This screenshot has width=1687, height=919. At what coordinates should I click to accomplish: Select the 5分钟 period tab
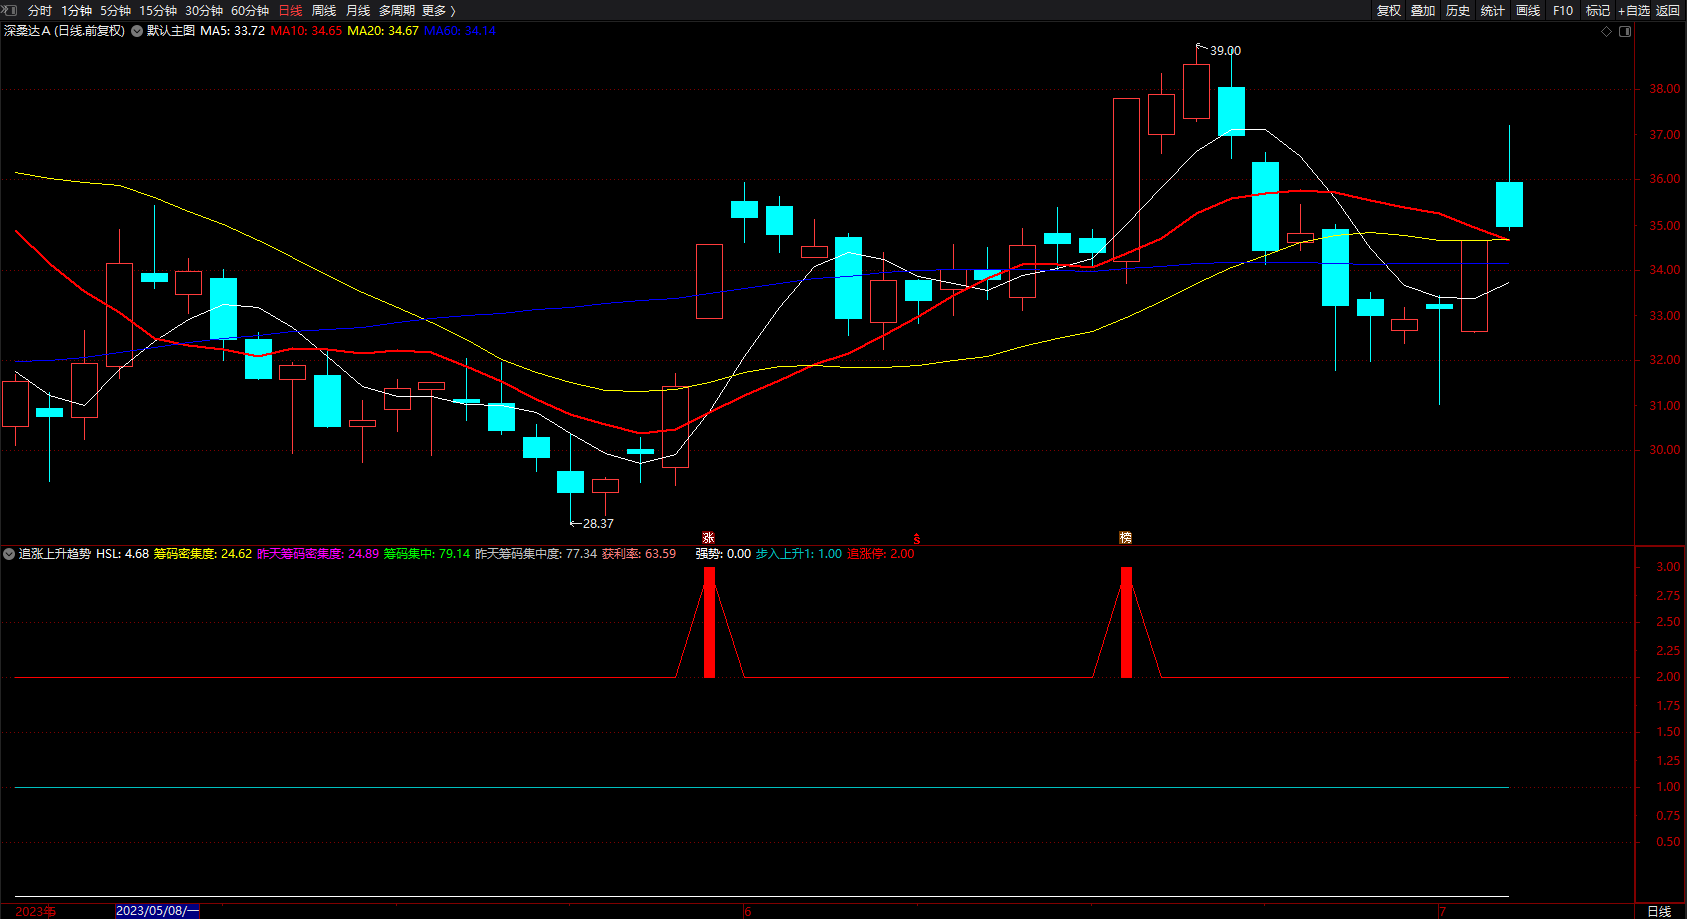(x=115, y=11)
